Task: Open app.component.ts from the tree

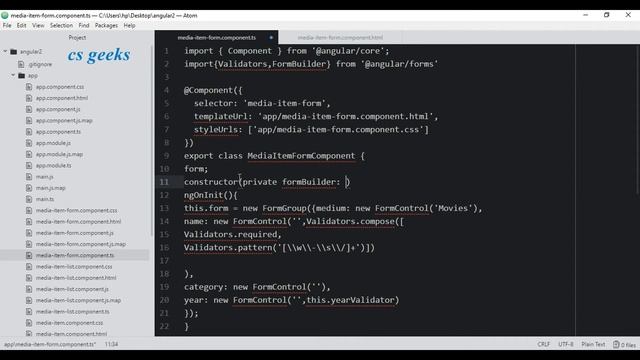Action: tap(58, 131)
